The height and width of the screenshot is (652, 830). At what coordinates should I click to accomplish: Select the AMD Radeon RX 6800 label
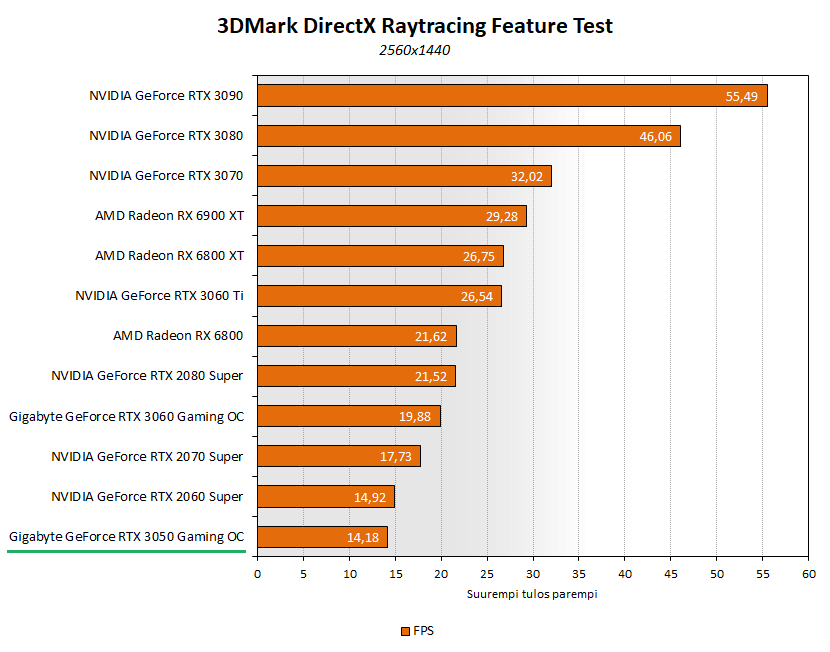click(178, 336)
